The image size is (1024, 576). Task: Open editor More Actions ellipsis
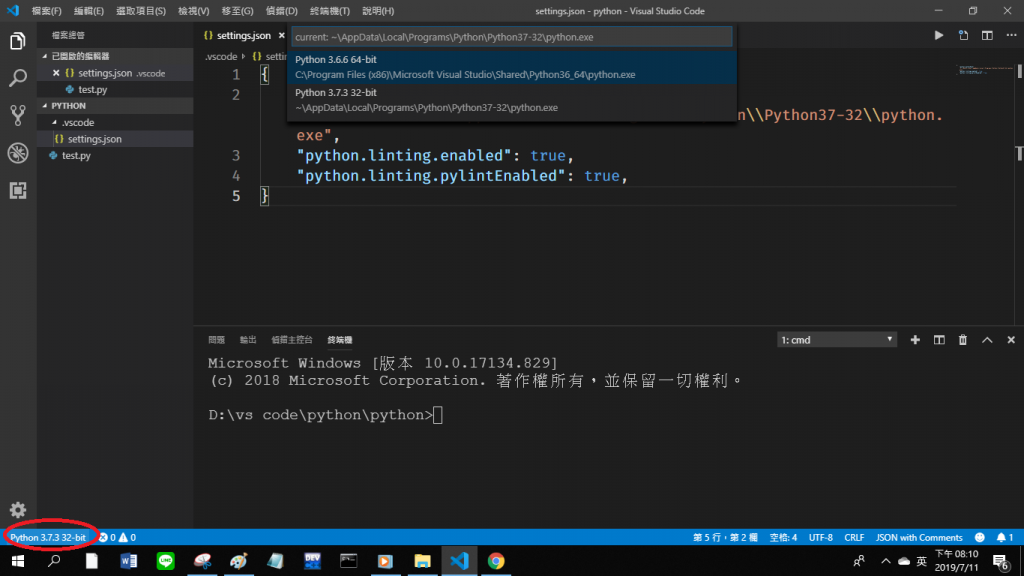(1012, 35)
